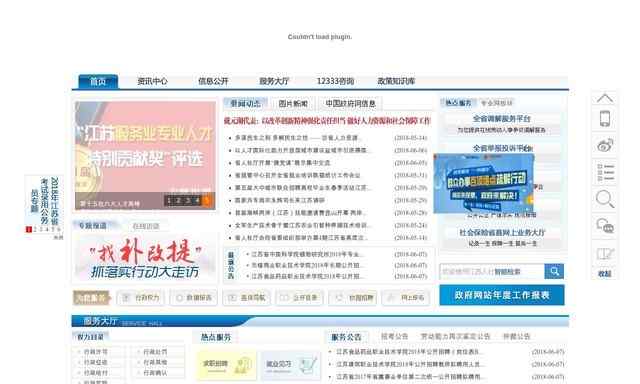Open the 资讯中心 navigation tab

point(152,81)
